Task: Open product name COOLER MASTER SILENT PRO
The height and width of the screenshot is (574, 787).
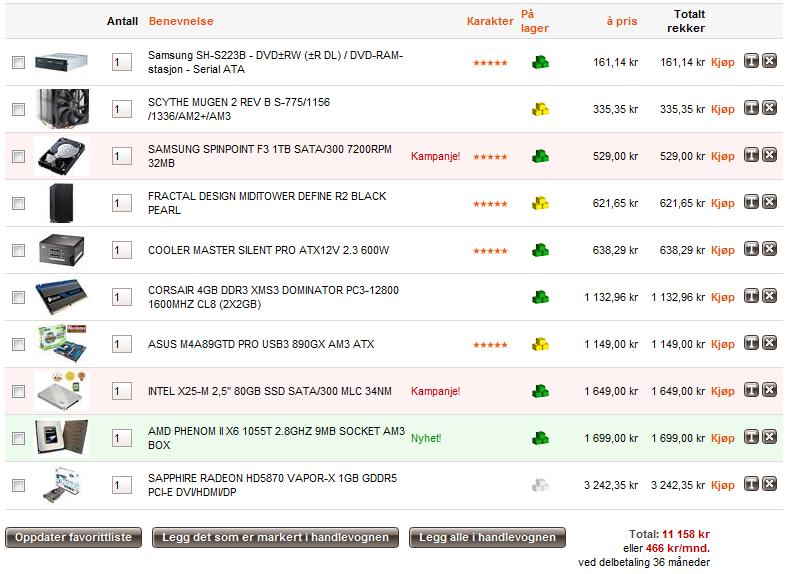Action: click(x=269, y=250)
